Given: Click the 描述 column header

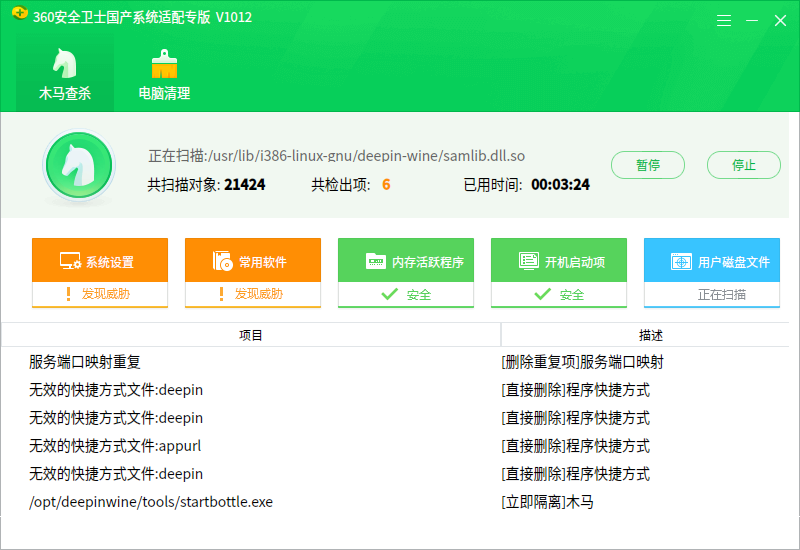Looking at the screenshot, I should (x=651, y=335).
